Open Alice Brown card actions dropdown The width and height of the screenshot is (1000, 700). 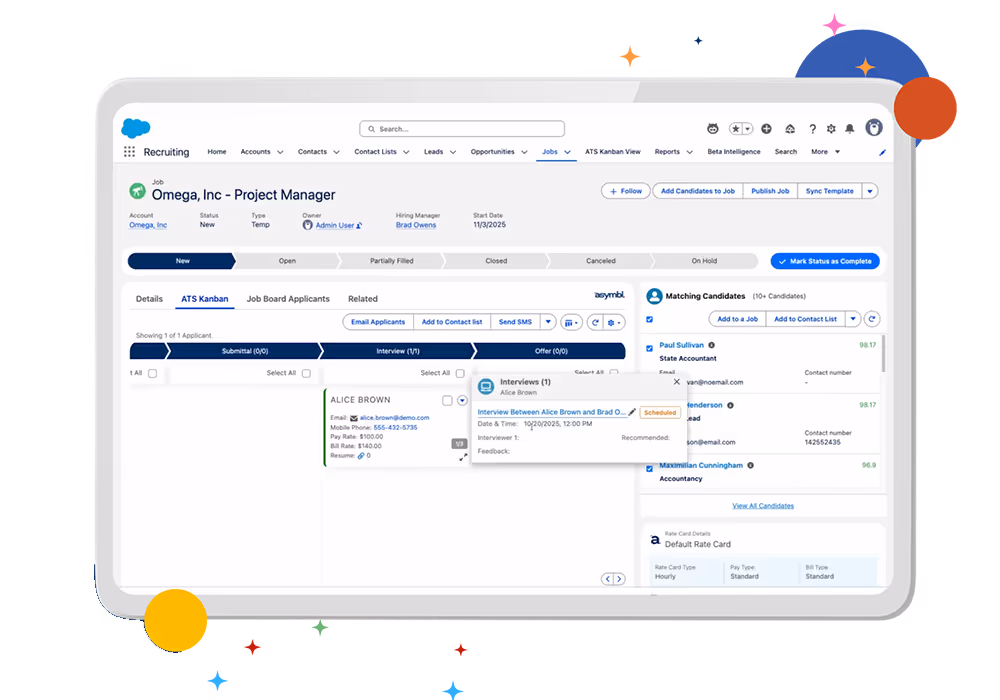pos(462,400)
